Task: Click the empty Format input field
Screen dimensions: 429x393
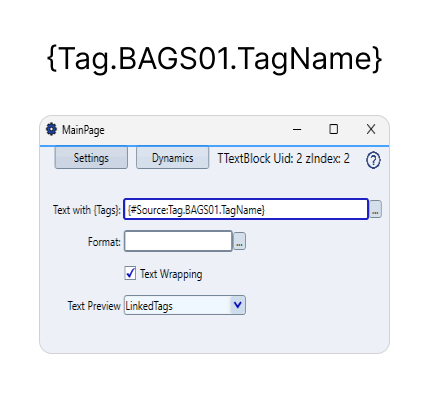Action: click(178, 241)
